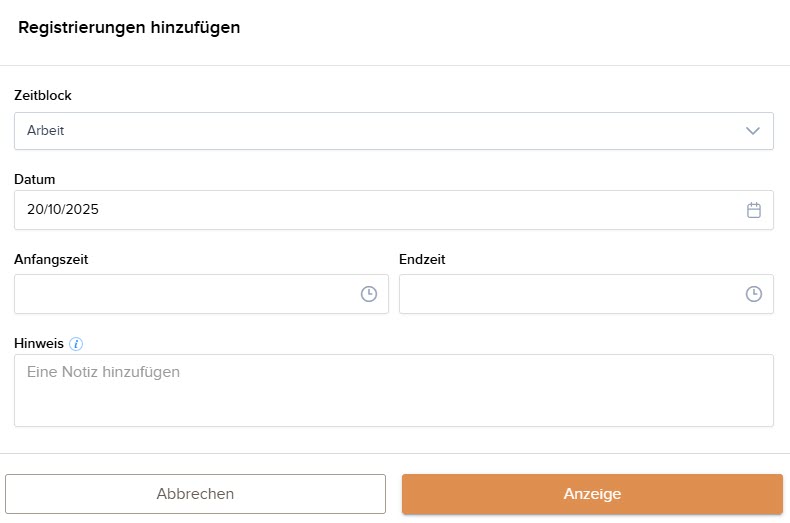Click the clock icon in Endzeit field
This screenshot has height=523, width=790.
754,294
